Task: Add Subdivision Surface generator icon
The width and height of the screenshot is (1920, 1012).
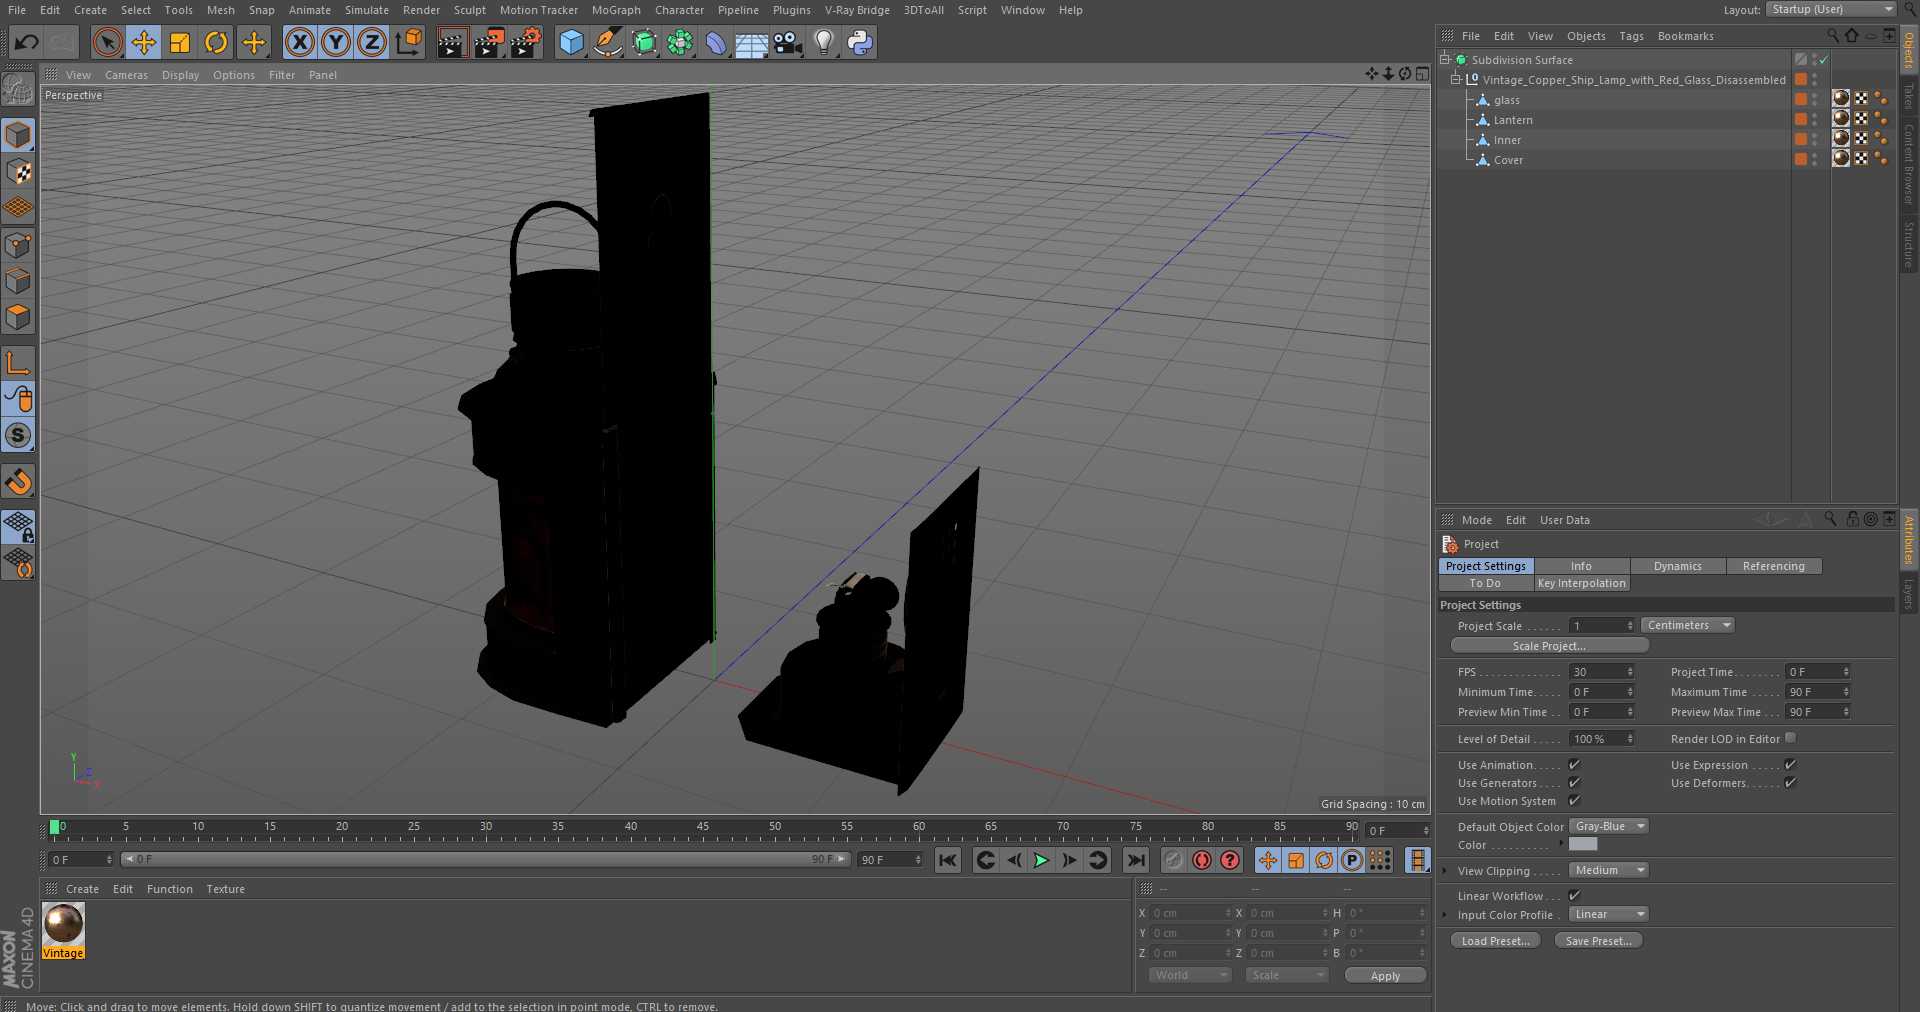Action: 644,42
